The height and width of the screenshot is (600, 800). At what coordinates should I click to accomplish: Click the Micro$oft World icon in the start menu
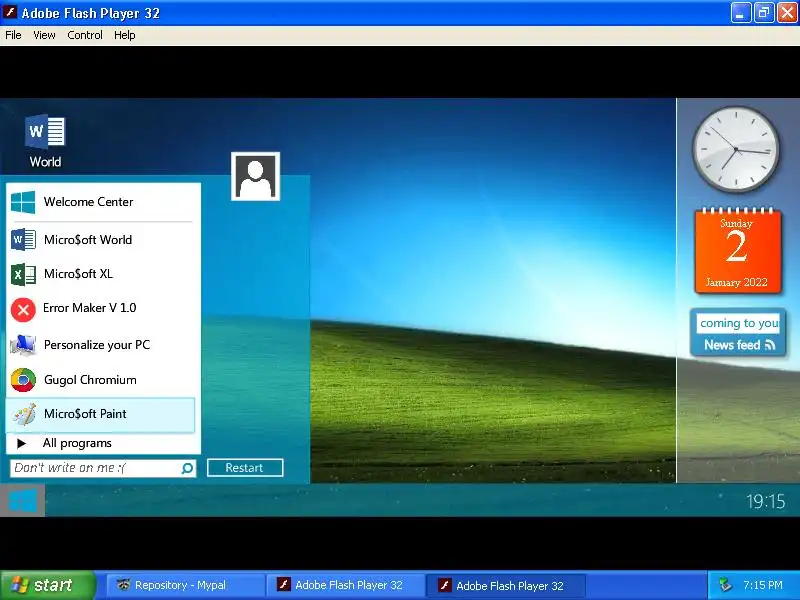point(23,240)
